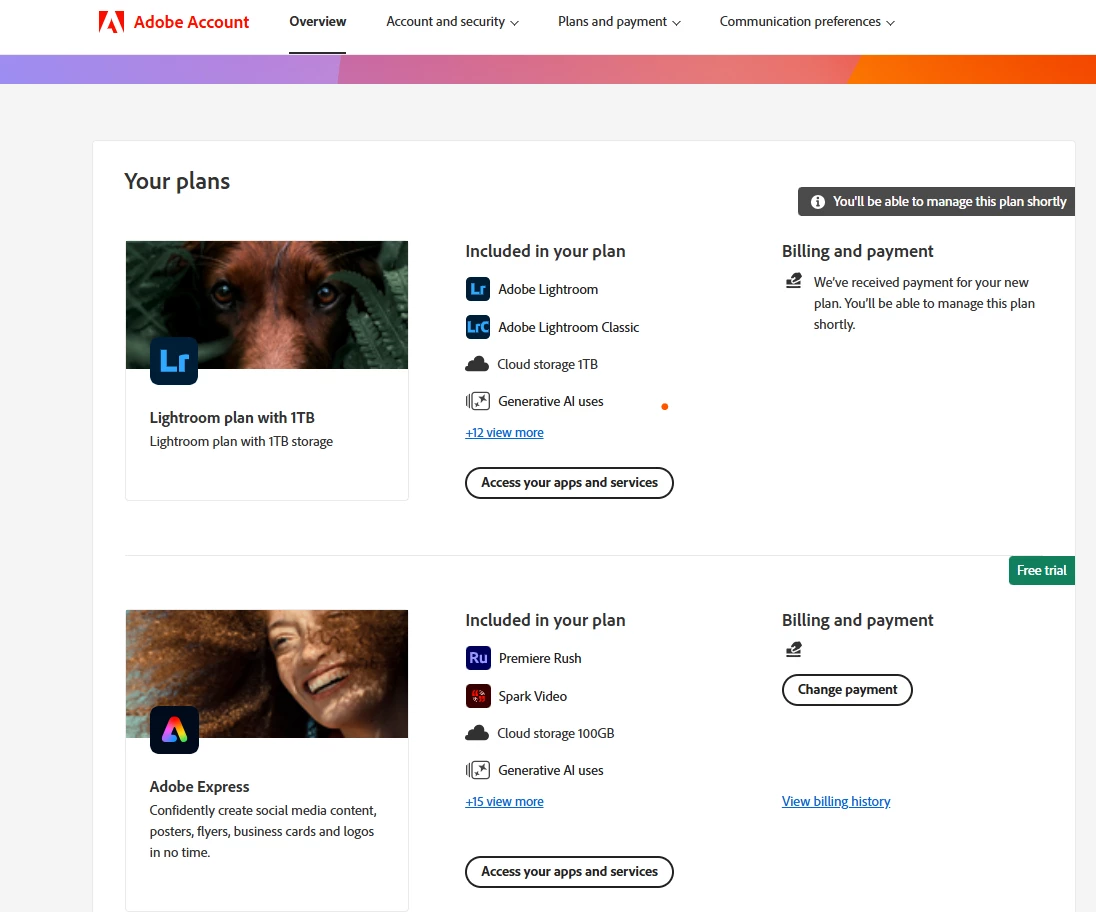
Task: Click 'We've received payment for your new plan' message
Action: [x=924, y=303]
